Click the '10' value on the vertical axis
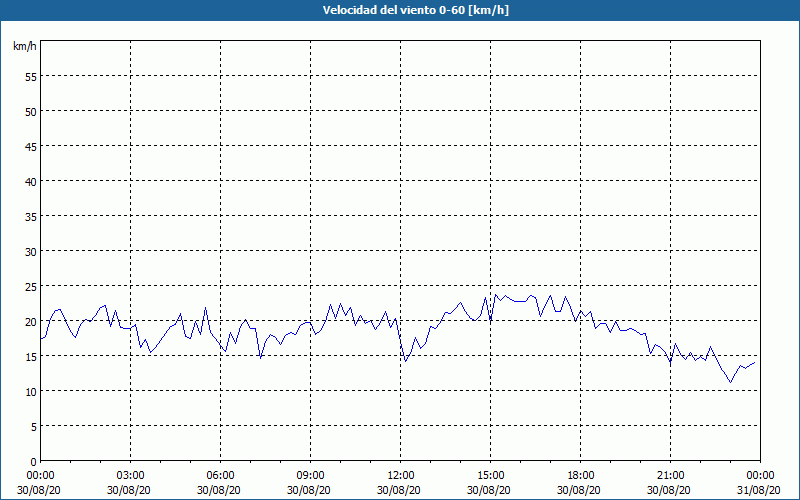 [x=31, y=391]
